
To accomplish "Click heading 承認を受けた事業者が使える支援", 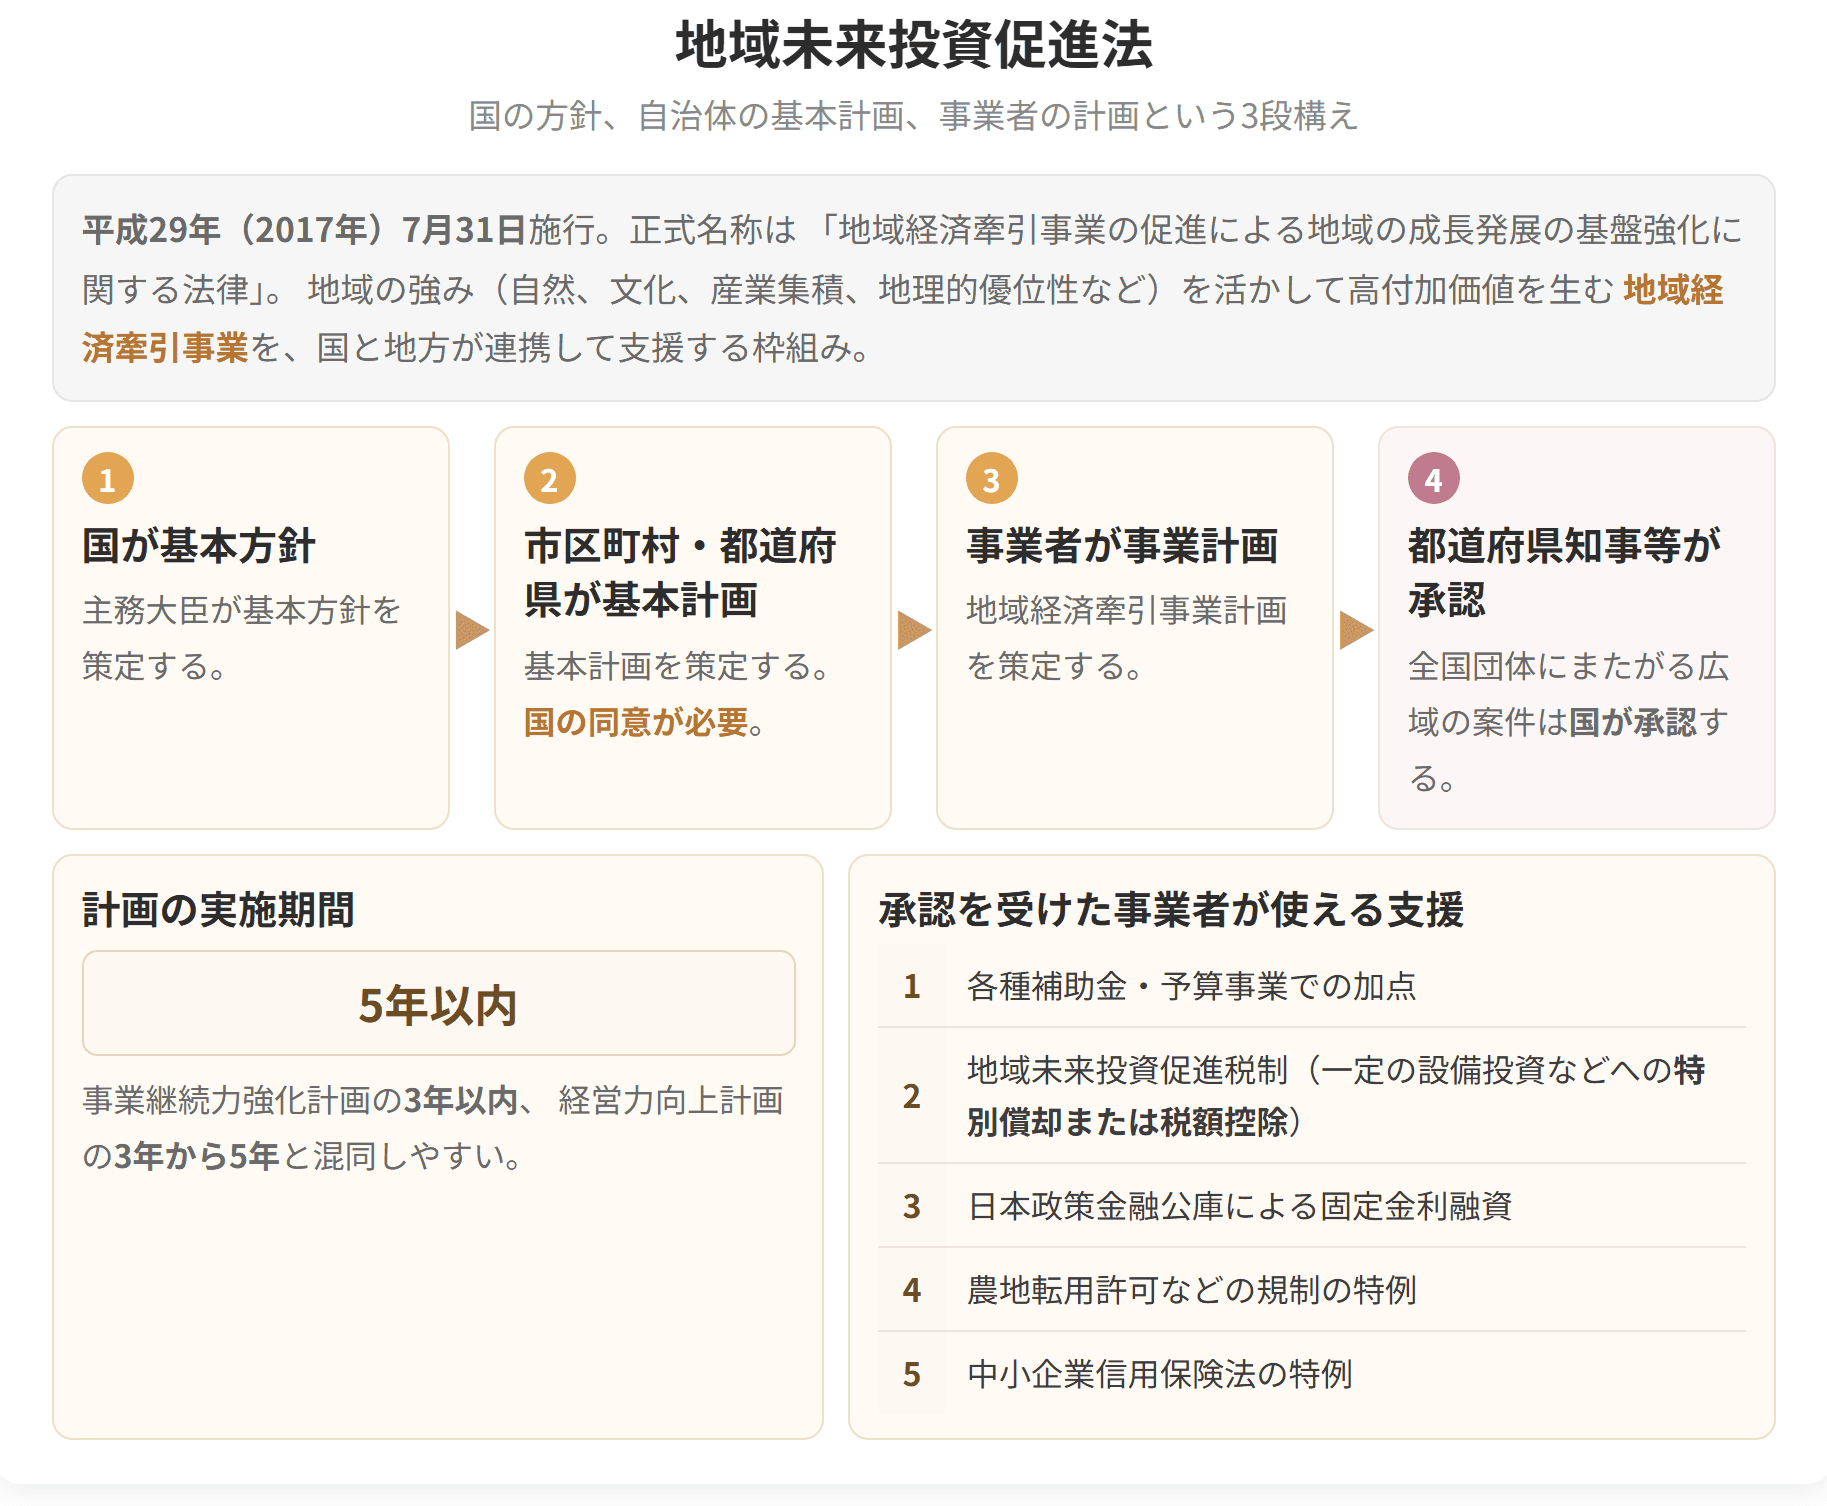I will point(1171,910).
